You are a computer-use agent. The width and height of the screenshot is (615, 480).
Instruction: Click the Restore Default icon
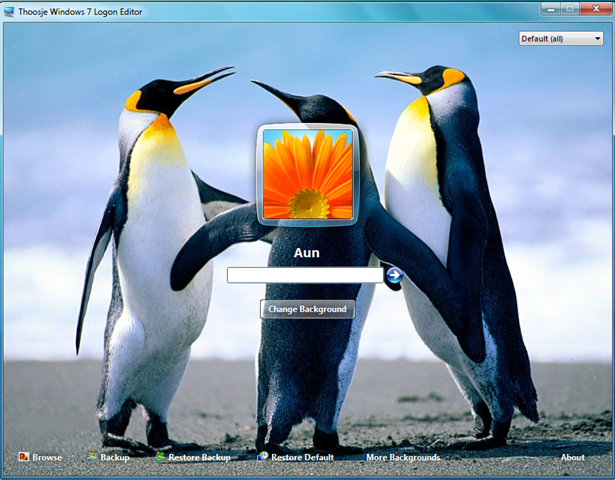[262, 456]
